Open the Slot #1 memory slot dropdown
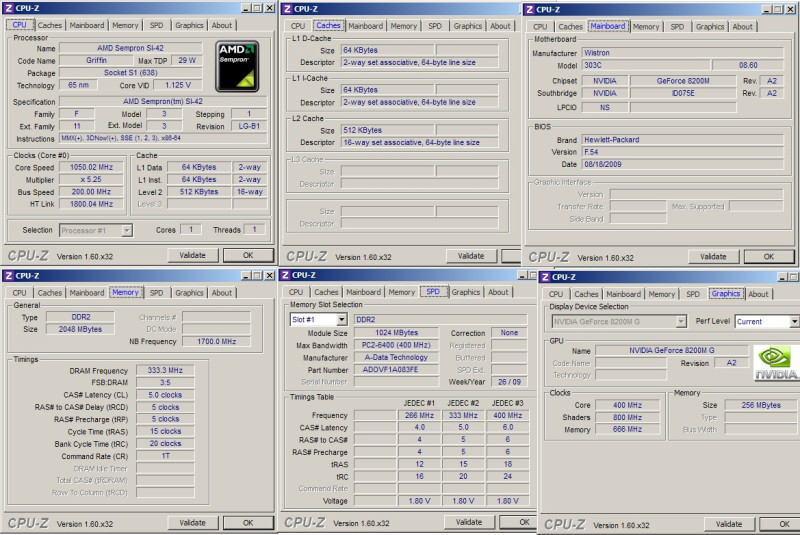Viewport: 800px width, 535px height. click(342, 320)
